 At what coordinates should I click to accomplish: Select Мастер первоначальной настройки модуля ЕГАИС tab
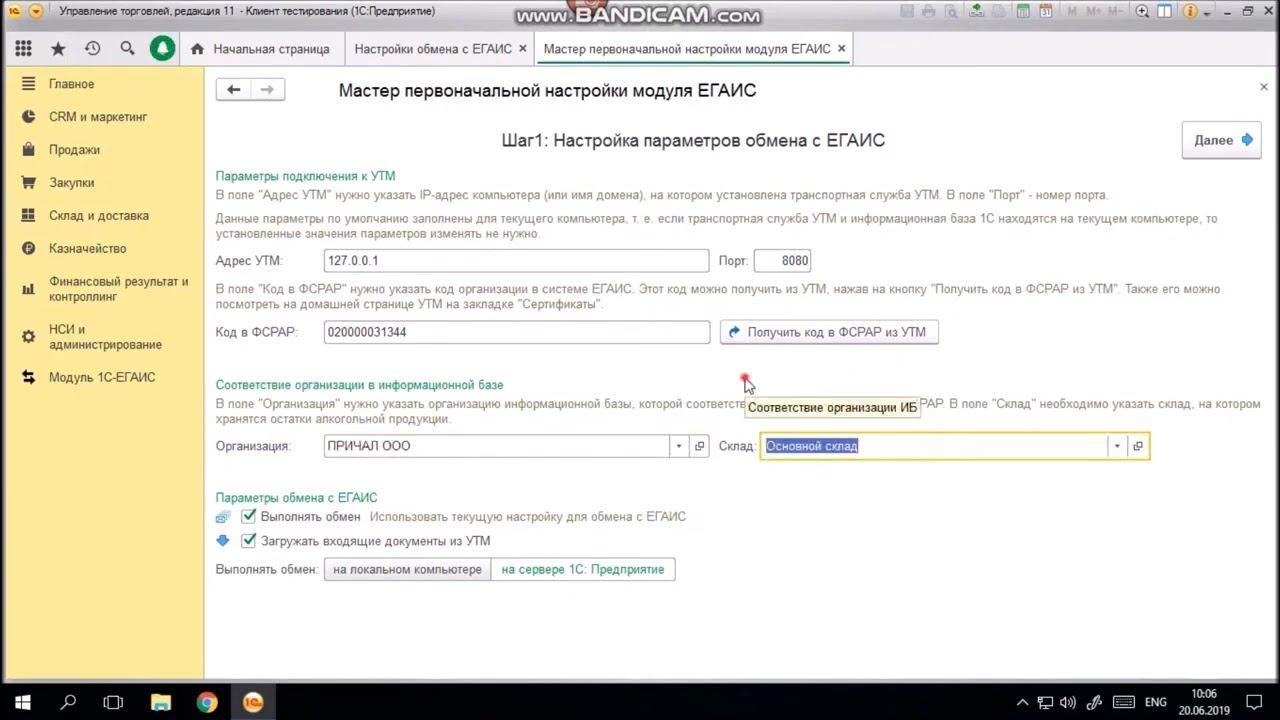click(687, 48)
